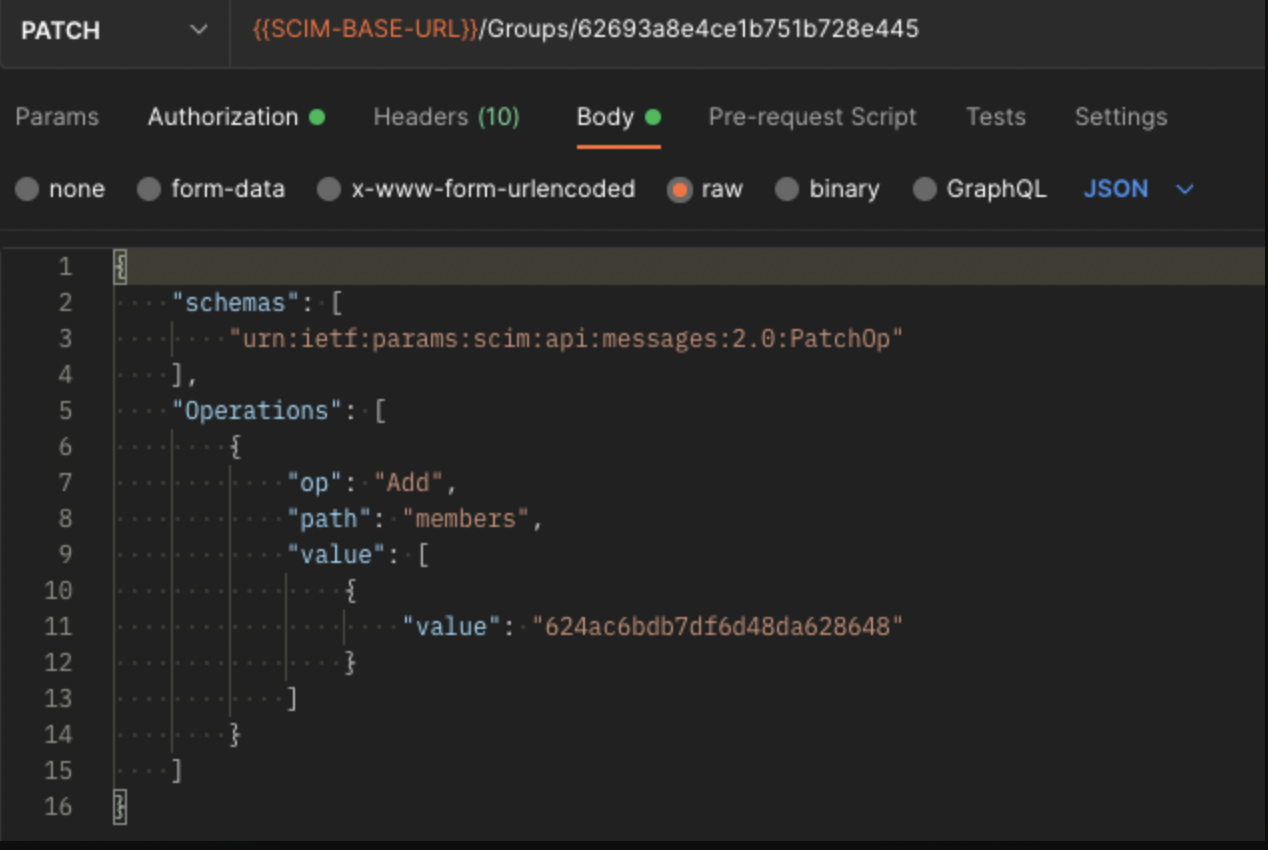Viewport: 1268px width, 850px height.
Task: Select the raw body option
Action: click(680, 190)
